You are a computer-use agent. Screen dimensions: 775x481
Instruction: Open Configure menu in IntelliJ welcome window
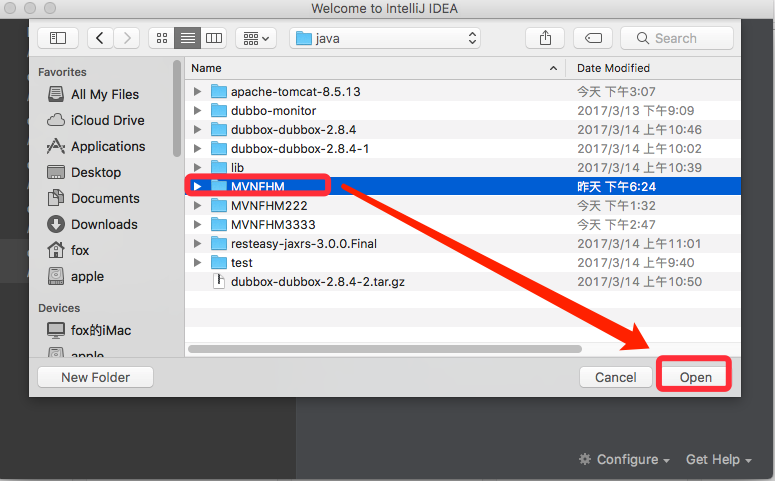[625, 459]
